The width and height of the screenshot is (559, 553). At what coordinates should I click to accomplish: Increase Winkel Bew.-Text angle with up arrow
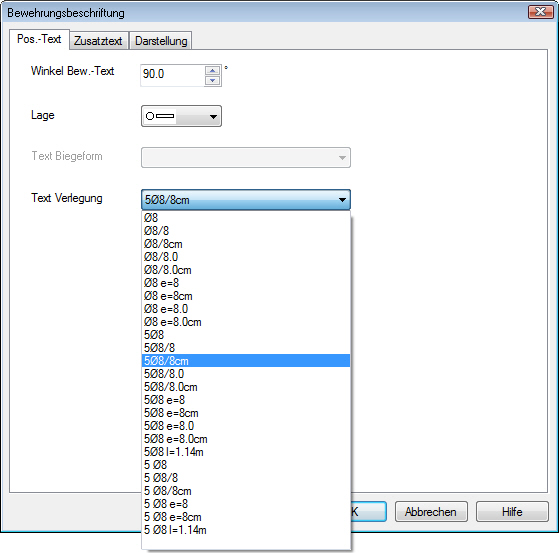(212, 71)
